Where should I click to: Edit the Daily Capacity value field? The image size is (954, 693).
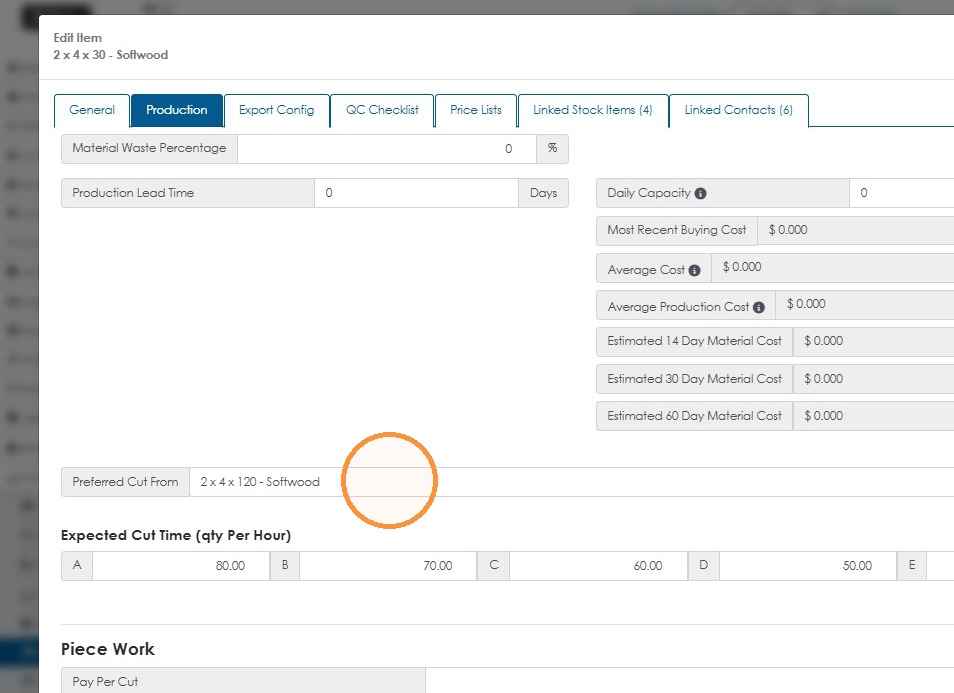(902, 193)
